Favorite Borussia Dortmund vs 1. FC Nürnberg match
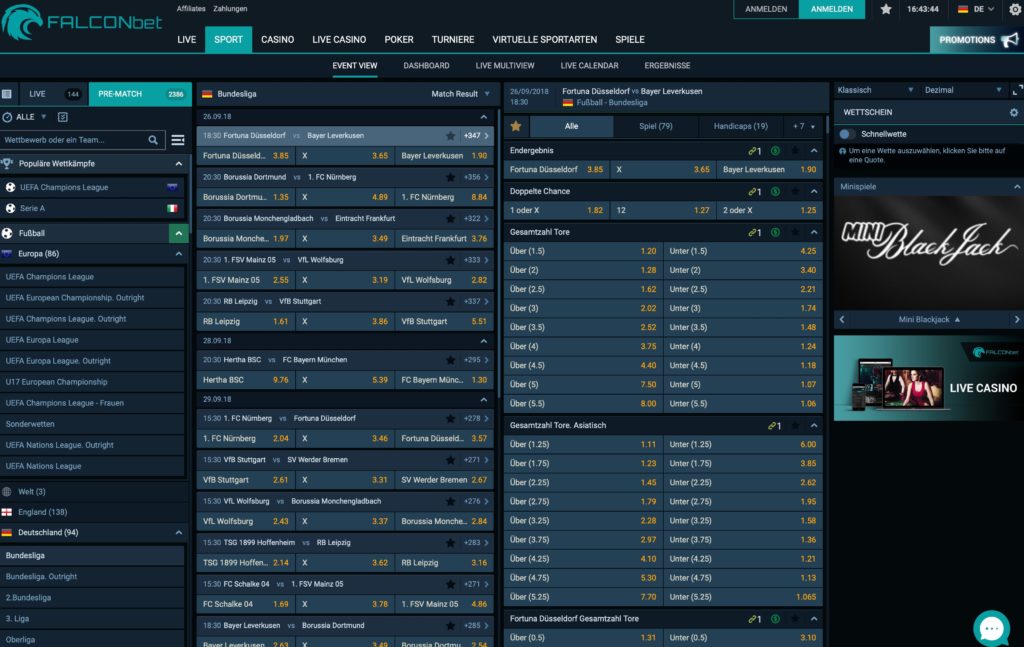The image size is (1024, 647). pos(450,177)
